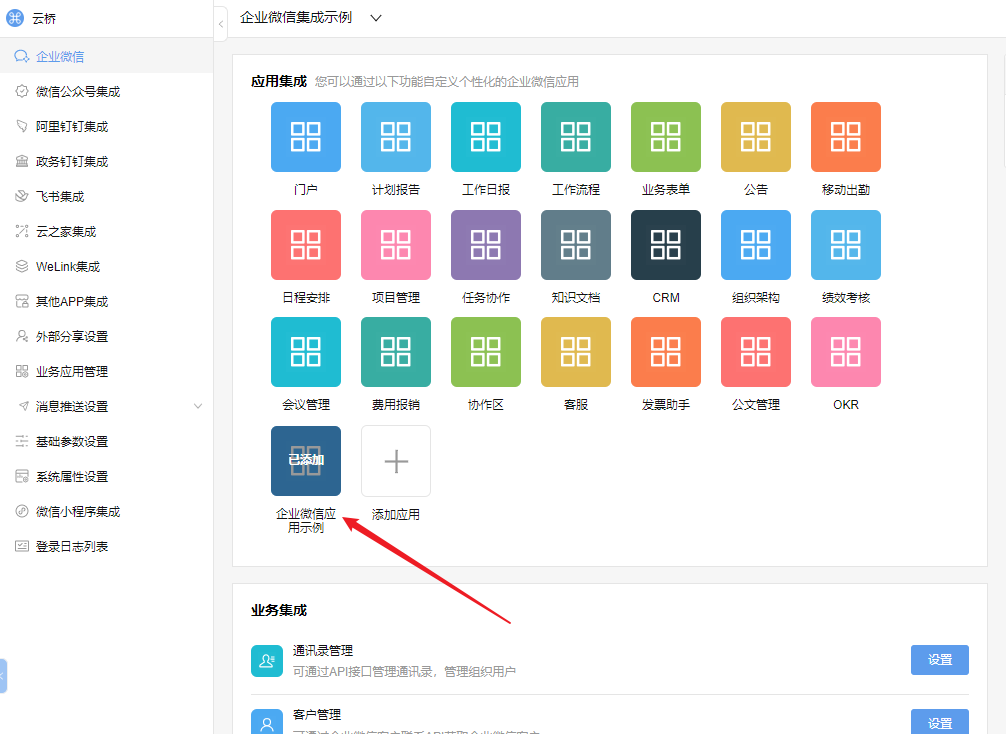Screen dimensions: 1006x734
Task: Open the 会议管理 app tile
Action: click(305, 352)
